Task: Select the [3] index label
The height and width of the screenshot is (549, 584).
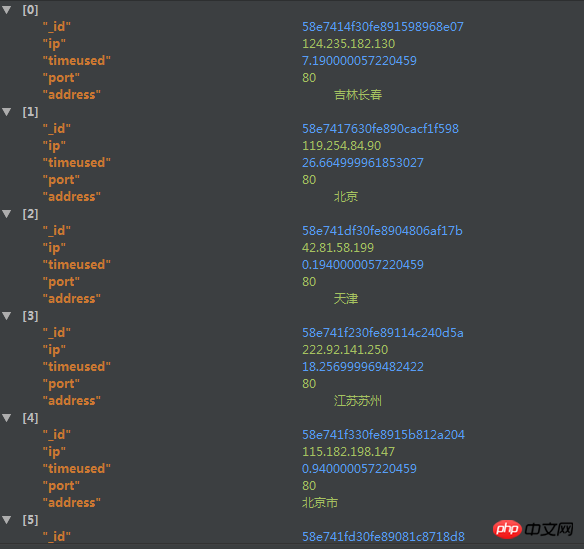Action: coord(30,316)
